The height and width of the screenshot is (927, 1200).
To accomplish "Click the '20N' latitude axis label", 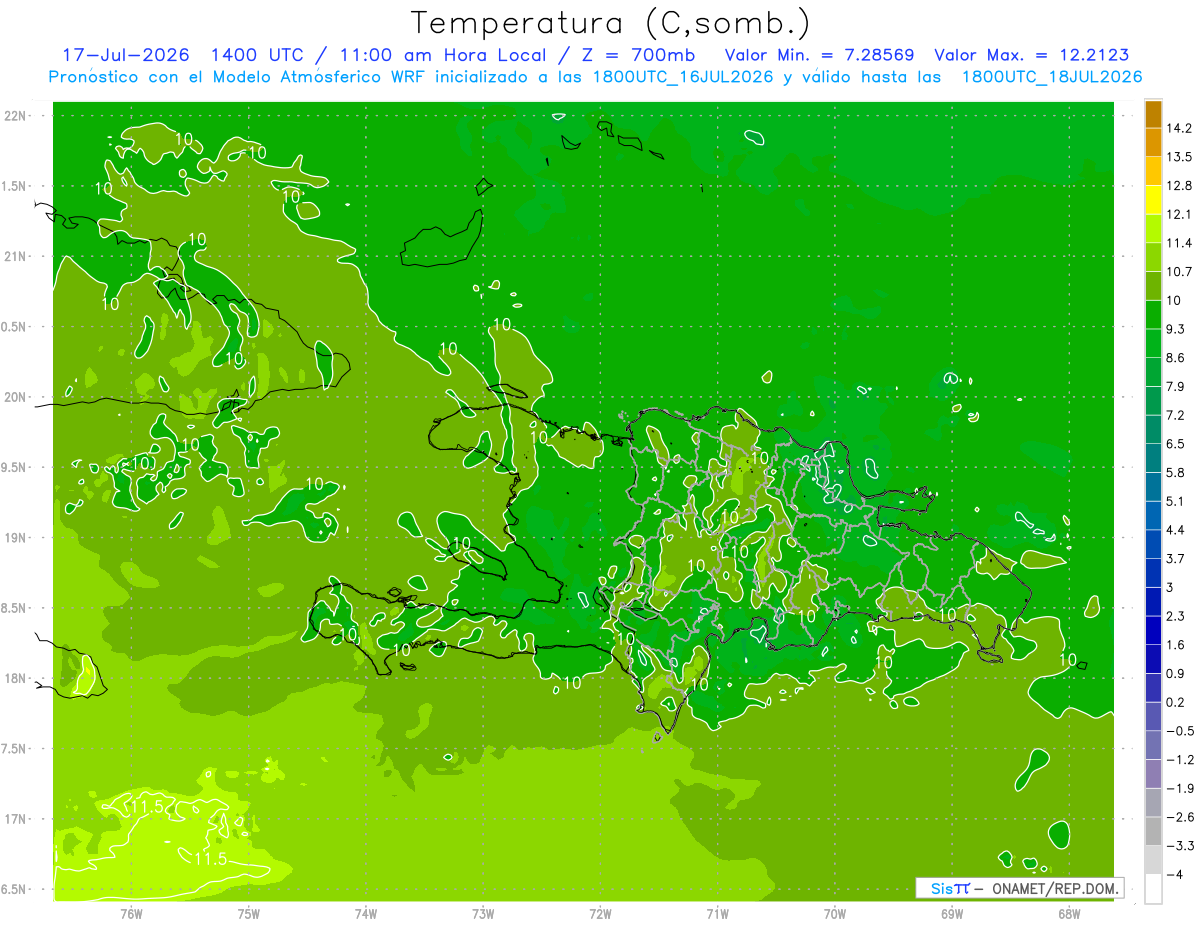I will [x=14, y=397].
